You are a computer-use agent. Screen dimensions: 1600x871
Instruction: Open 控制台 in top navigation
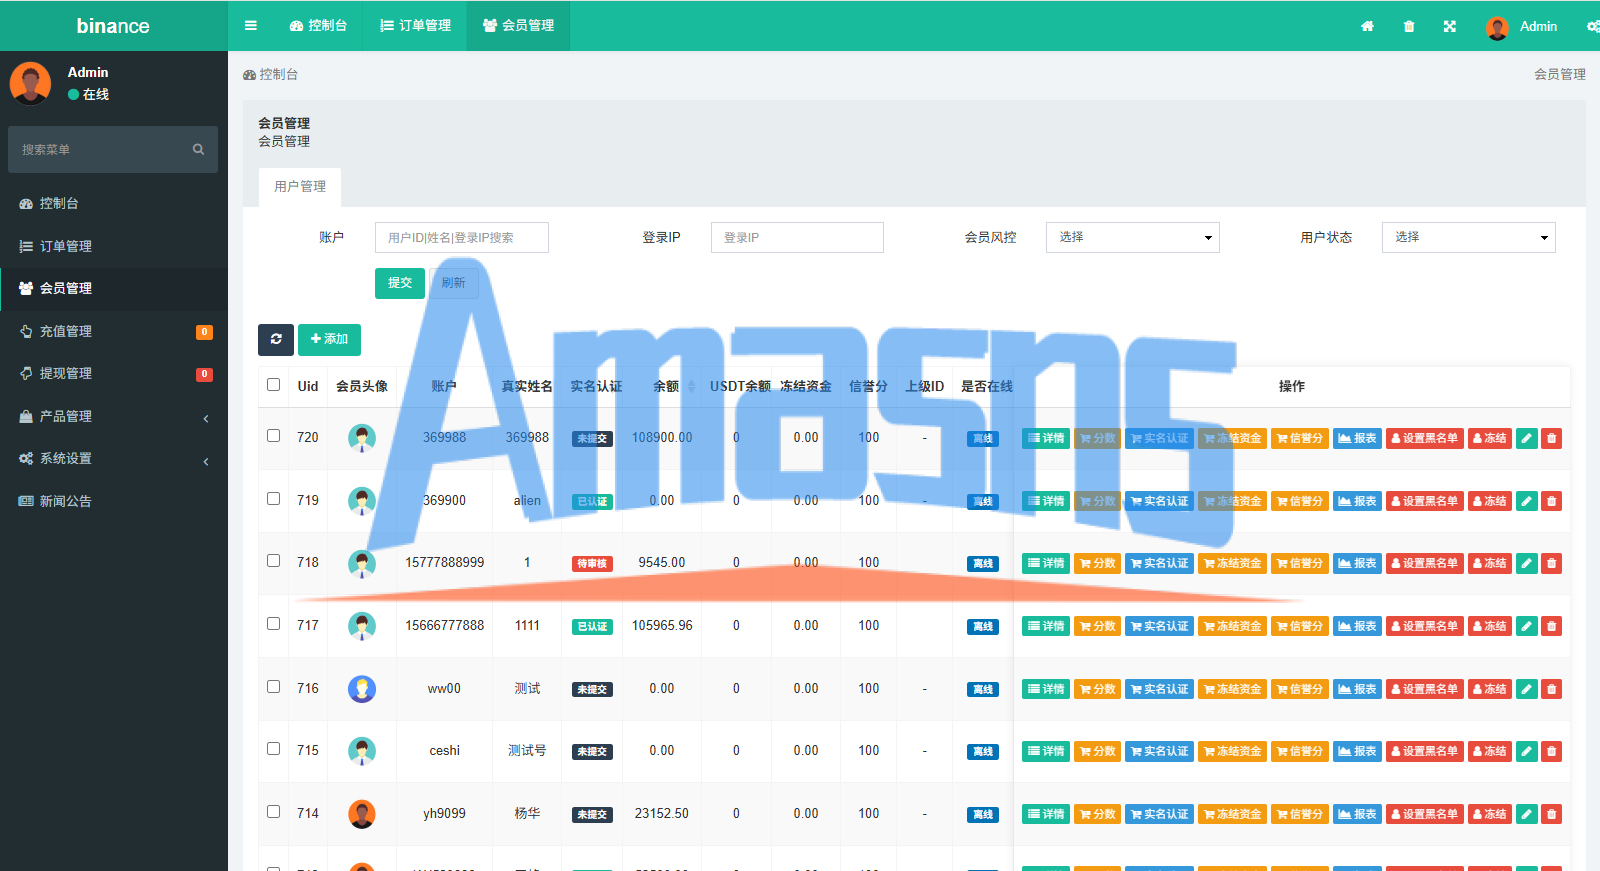[318, 26]
